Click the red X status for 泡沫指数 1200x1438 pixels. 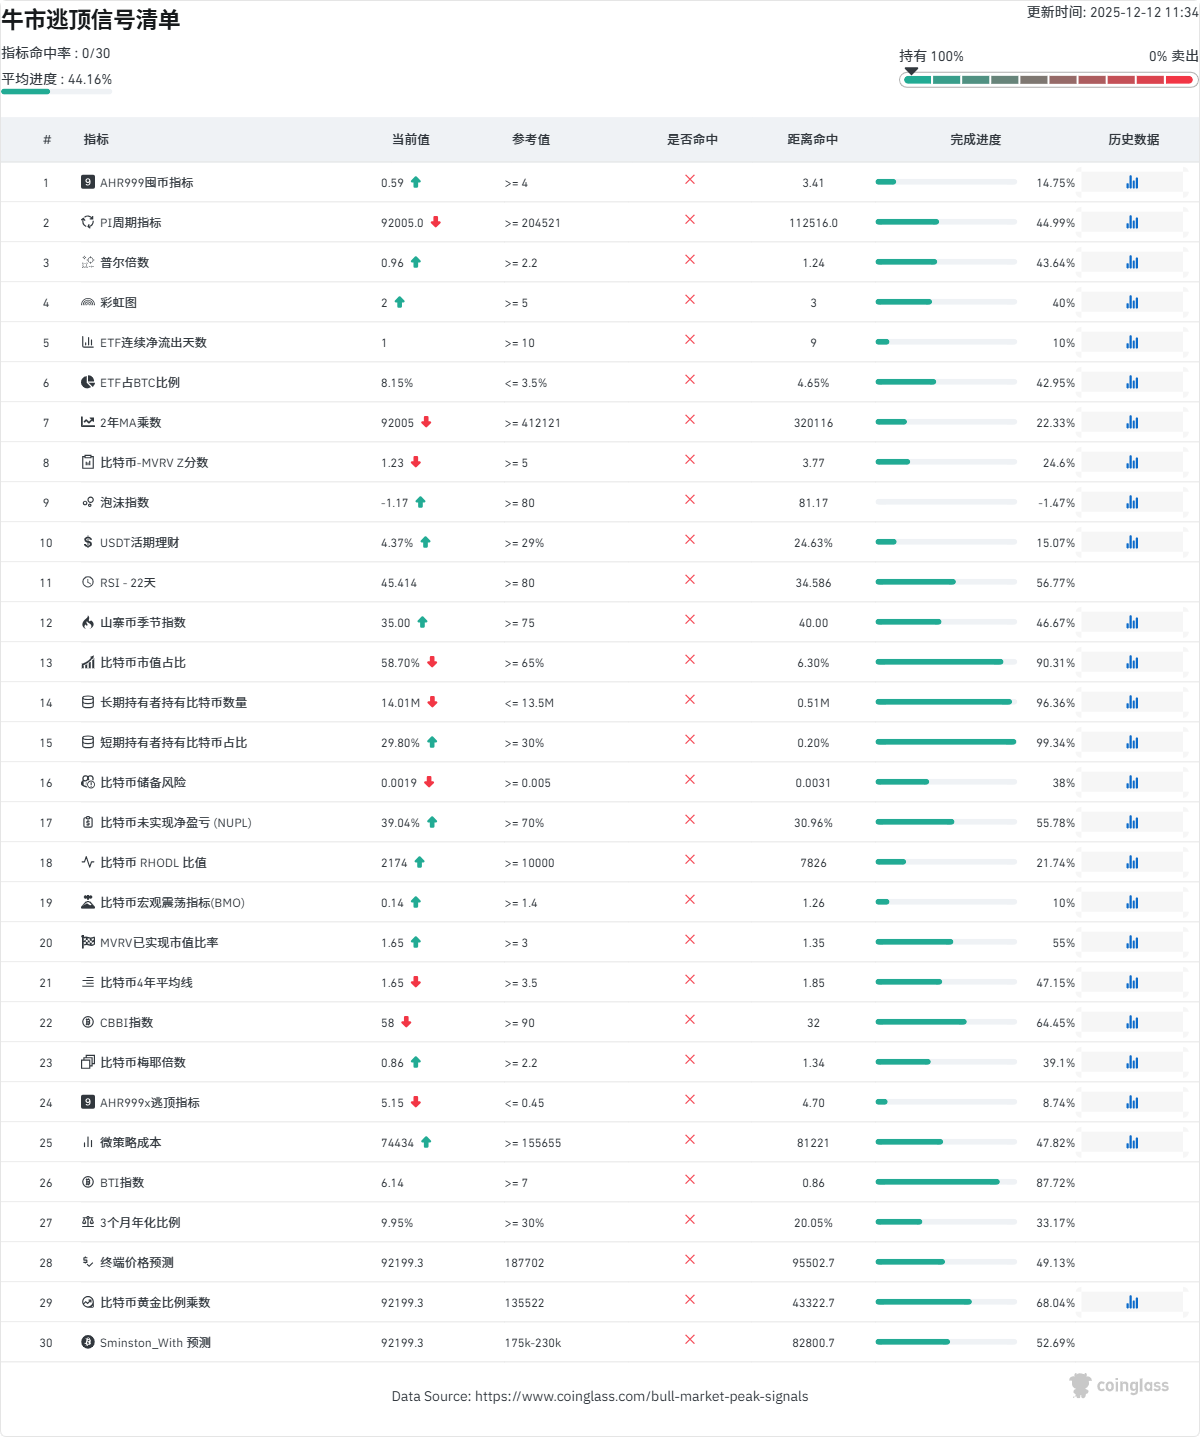(x=690, y=500)
